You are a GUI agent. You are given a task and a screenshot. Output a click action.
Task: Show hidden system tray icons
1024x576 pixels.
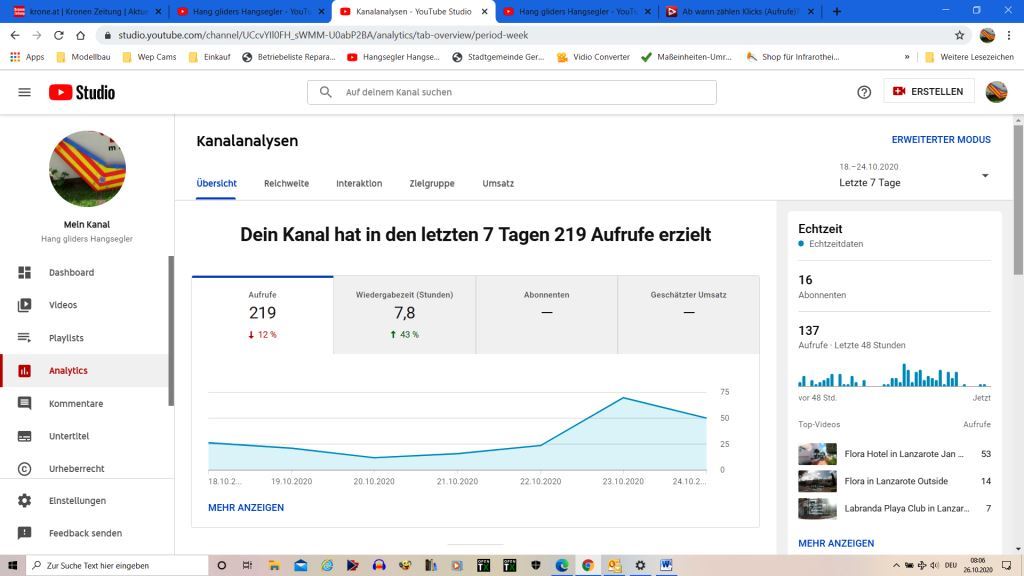(x=895, y=565)
